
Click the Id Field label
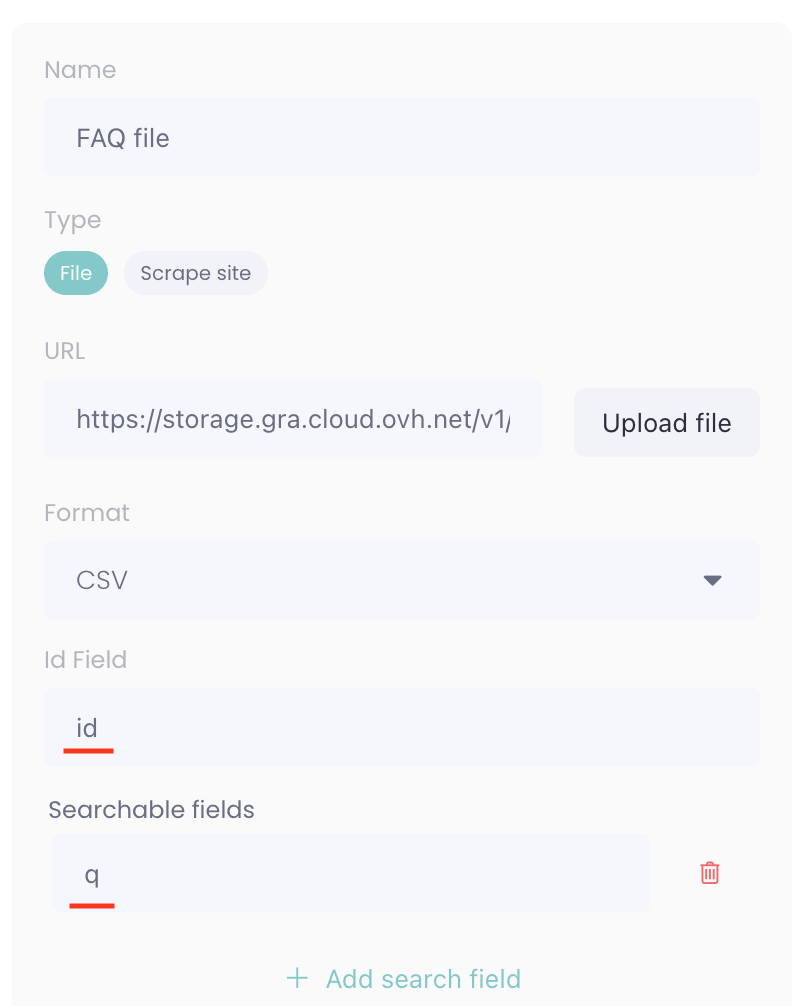86,660
